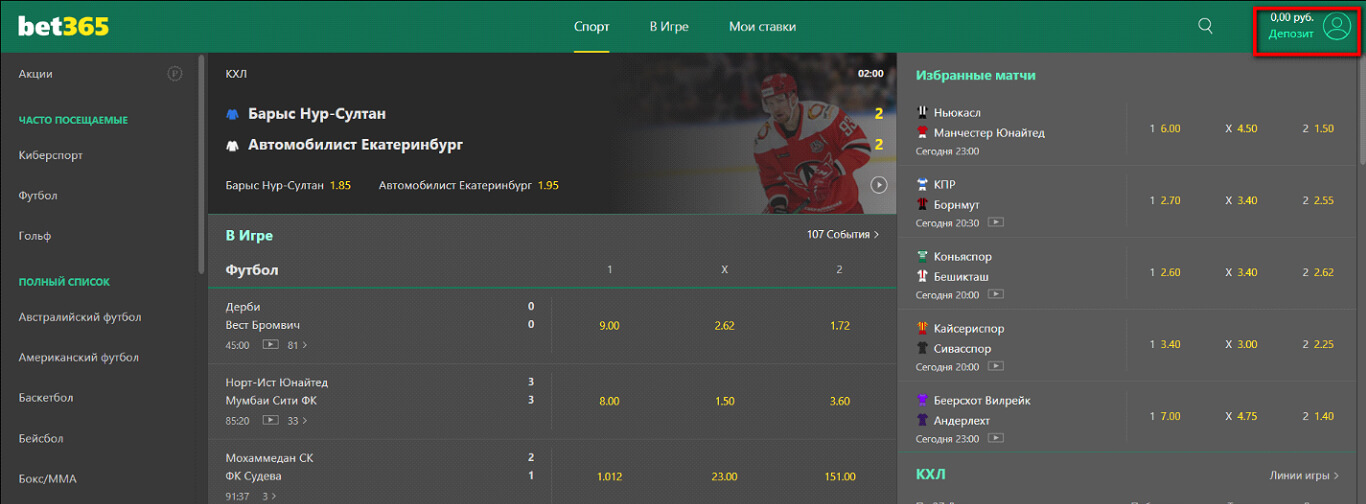
Task: Click the bet365 logo
Action: (x=63, y=26)
